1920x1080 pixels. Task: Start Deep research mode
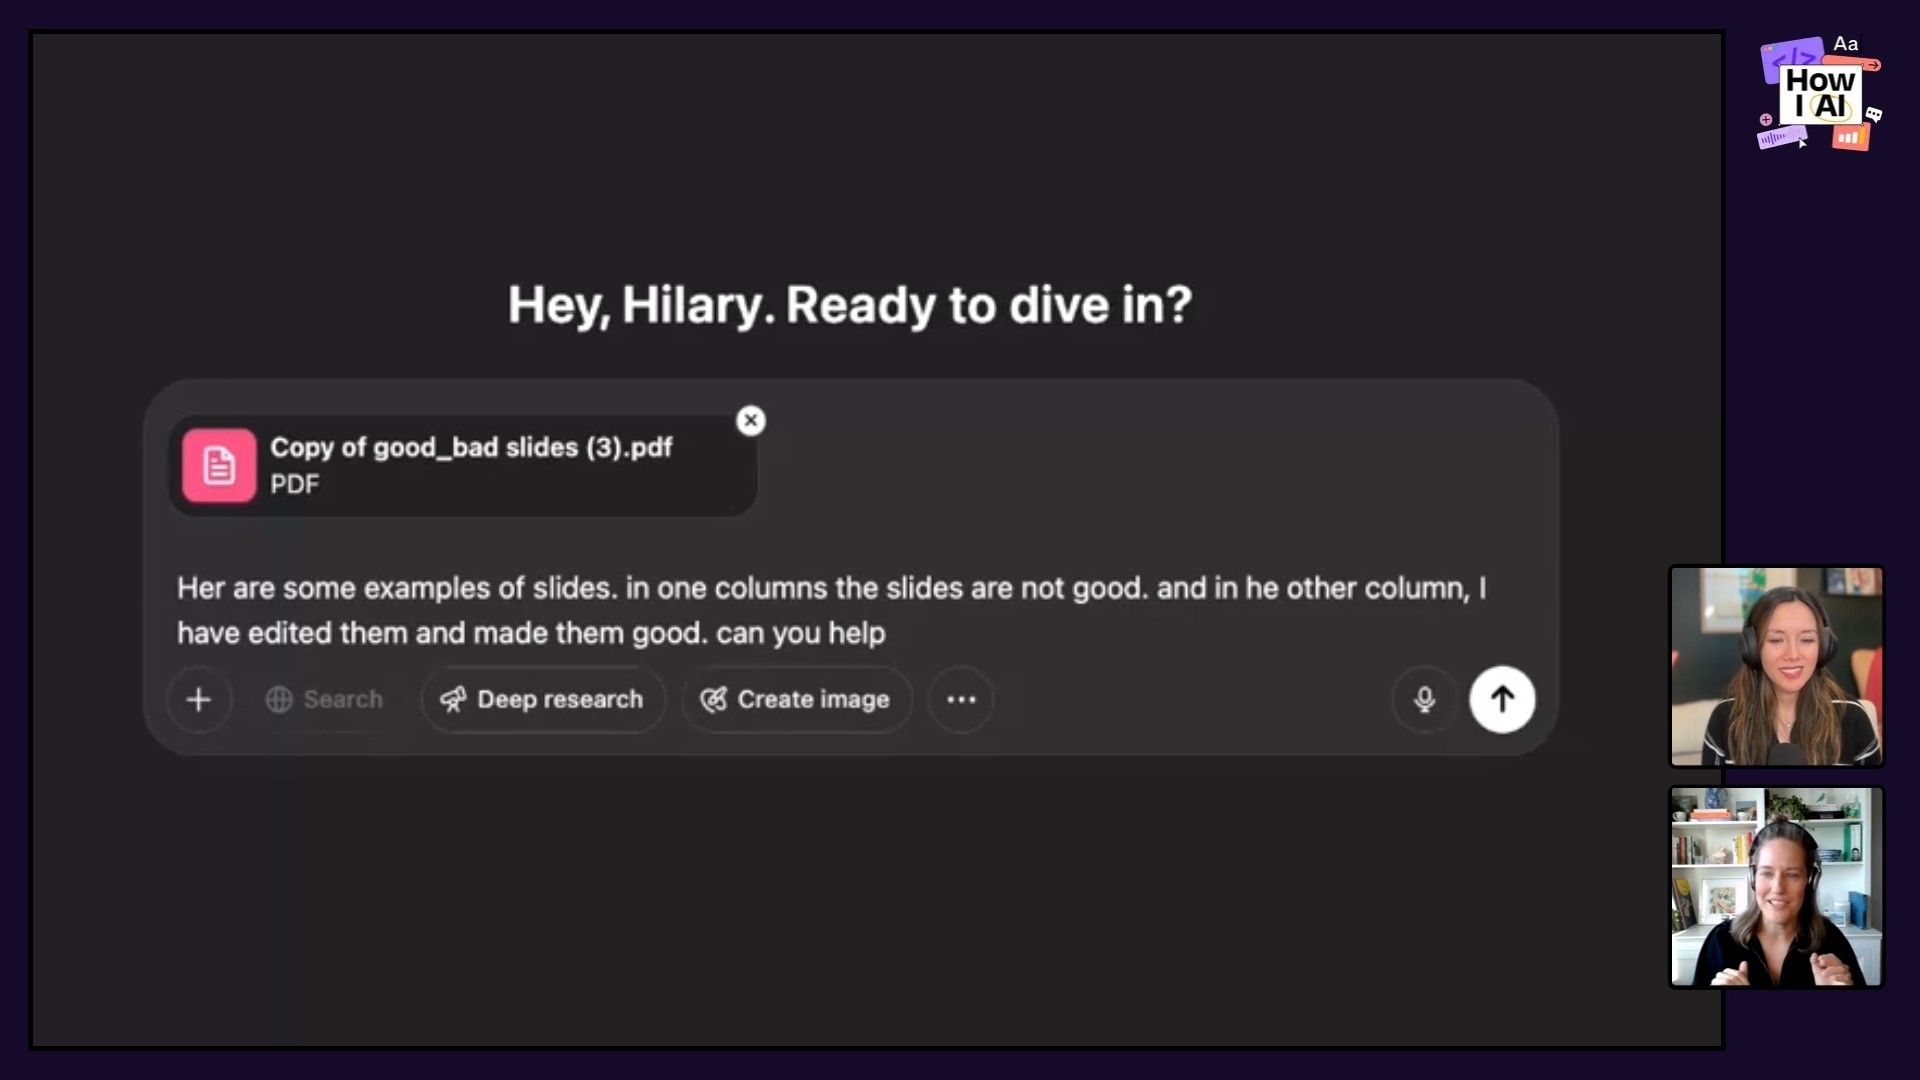pyautogui.click(x=542, y=699)
